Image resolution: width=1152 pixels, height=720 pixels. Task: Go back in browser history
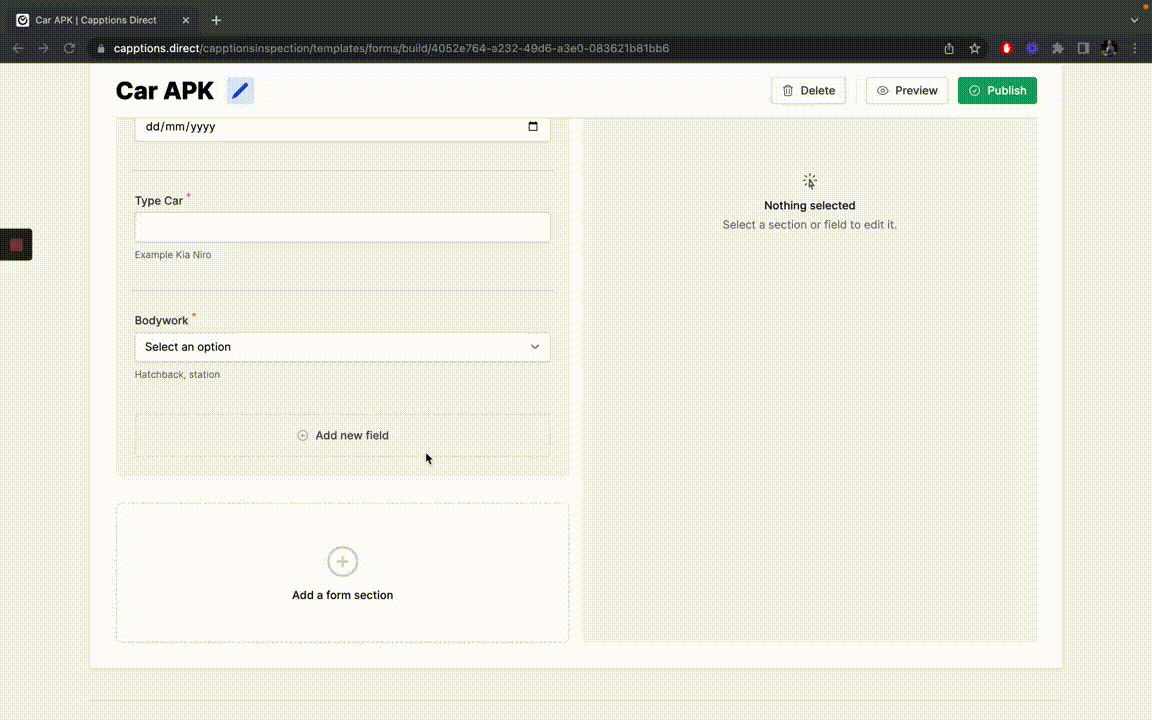18,48
